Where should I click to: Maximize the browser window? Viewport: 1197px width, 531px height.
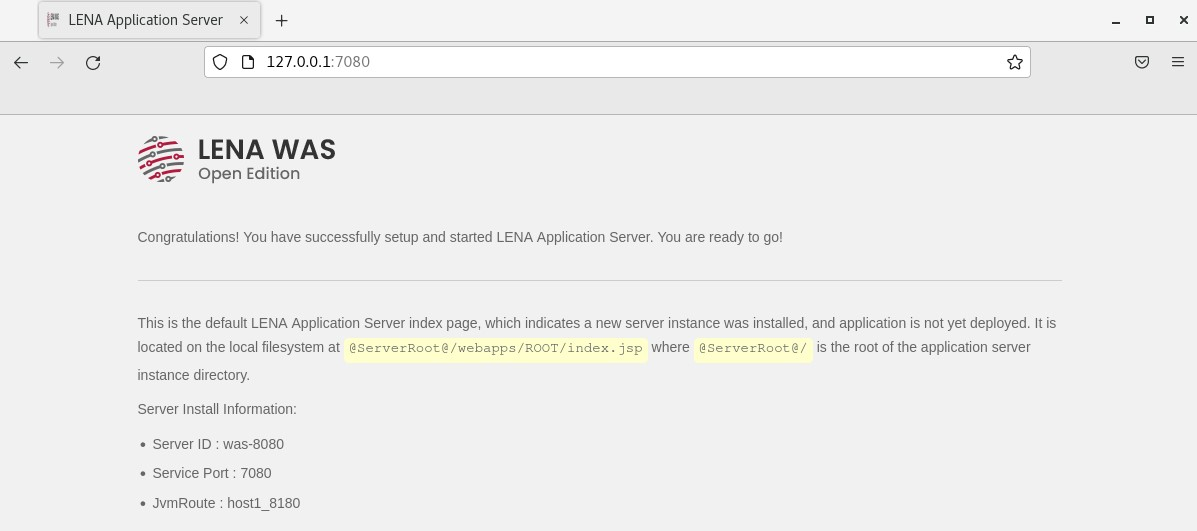(1150, 21)
